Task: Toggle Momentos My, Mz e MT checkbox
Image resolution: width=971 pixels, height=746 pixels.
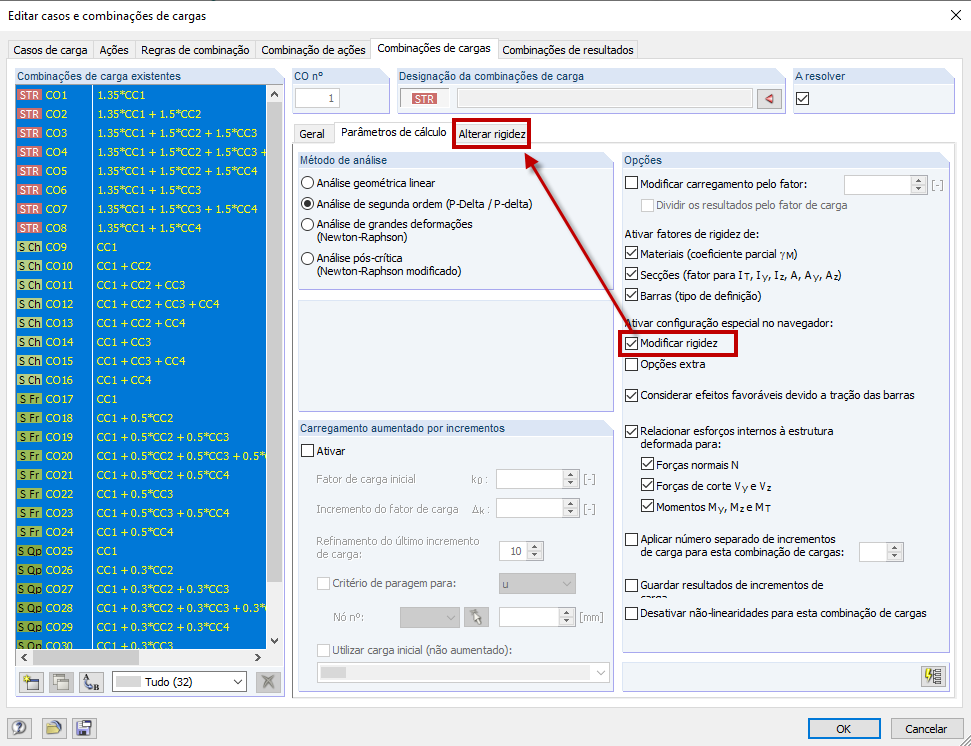Action: pos(648,506)
